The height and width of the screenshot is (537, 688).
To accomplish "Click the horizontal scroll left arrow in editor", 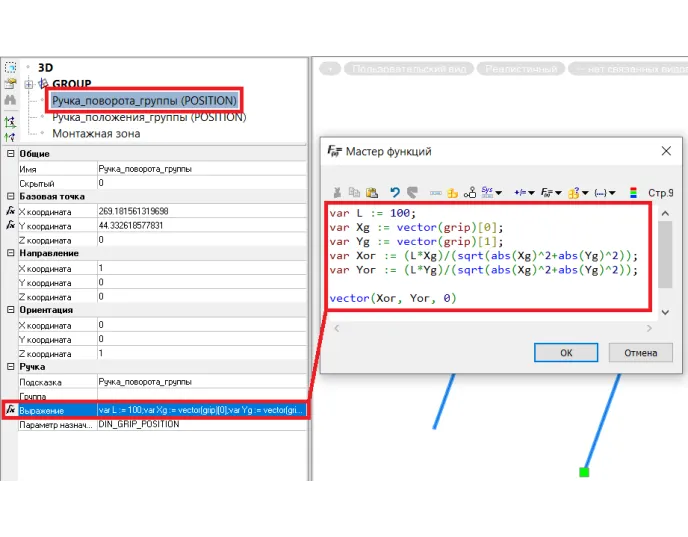I will pos(337,328).
